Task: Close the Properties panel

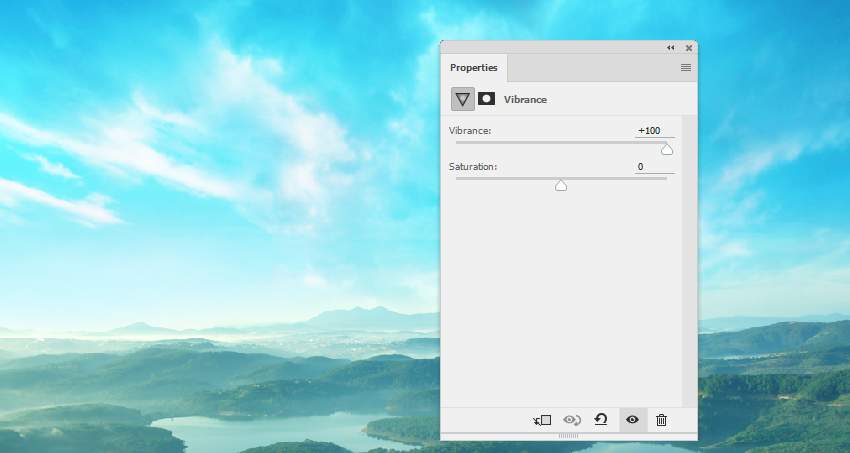Action: pyautogui.click(x=688, y=48)
